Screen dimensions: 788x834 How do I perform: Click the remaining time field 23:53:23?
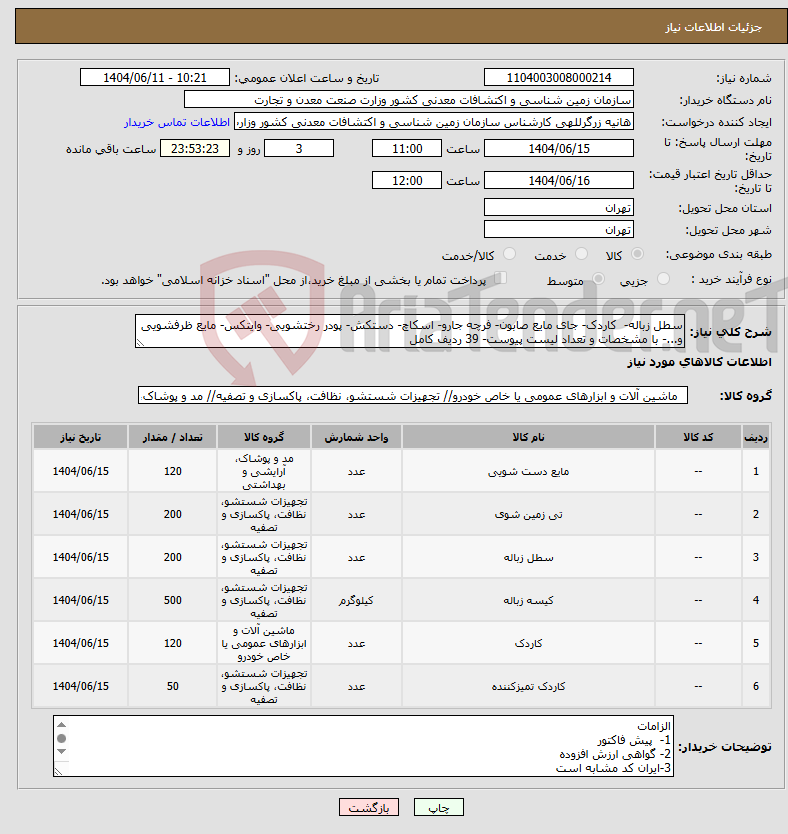pos(195,148)
